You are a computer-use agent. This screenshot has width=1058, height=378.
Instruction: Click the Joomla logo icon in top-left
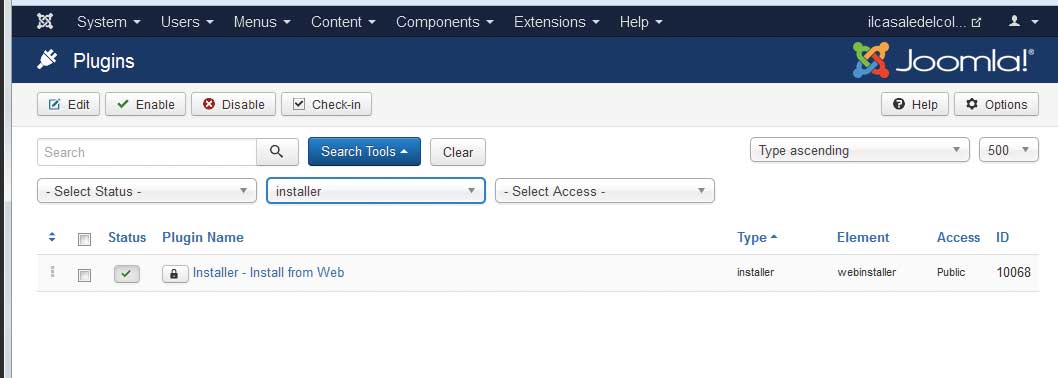click(x=45, y=22)
